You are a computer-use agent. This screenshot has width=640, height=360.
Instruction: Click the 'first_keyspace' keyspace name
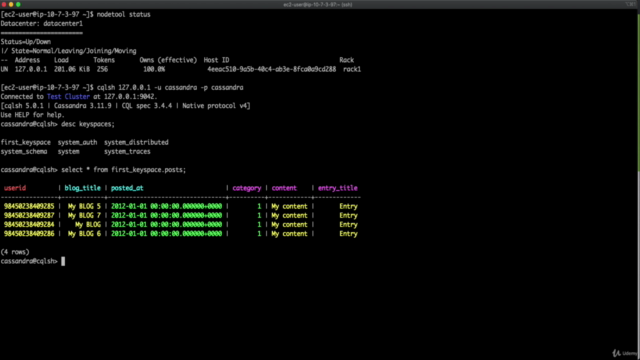[x=26, y=142]
